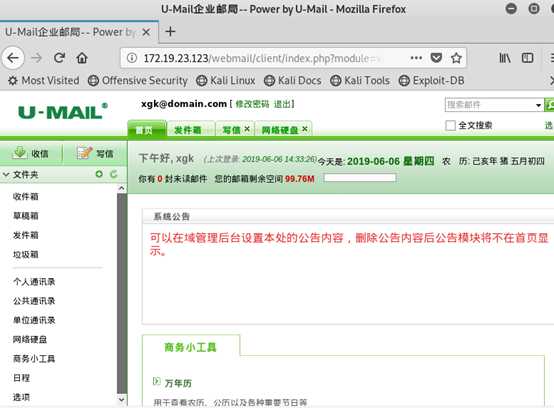Go back with the browser back arrow
This screenshot has width=554, height=408.
click(13, 58)
